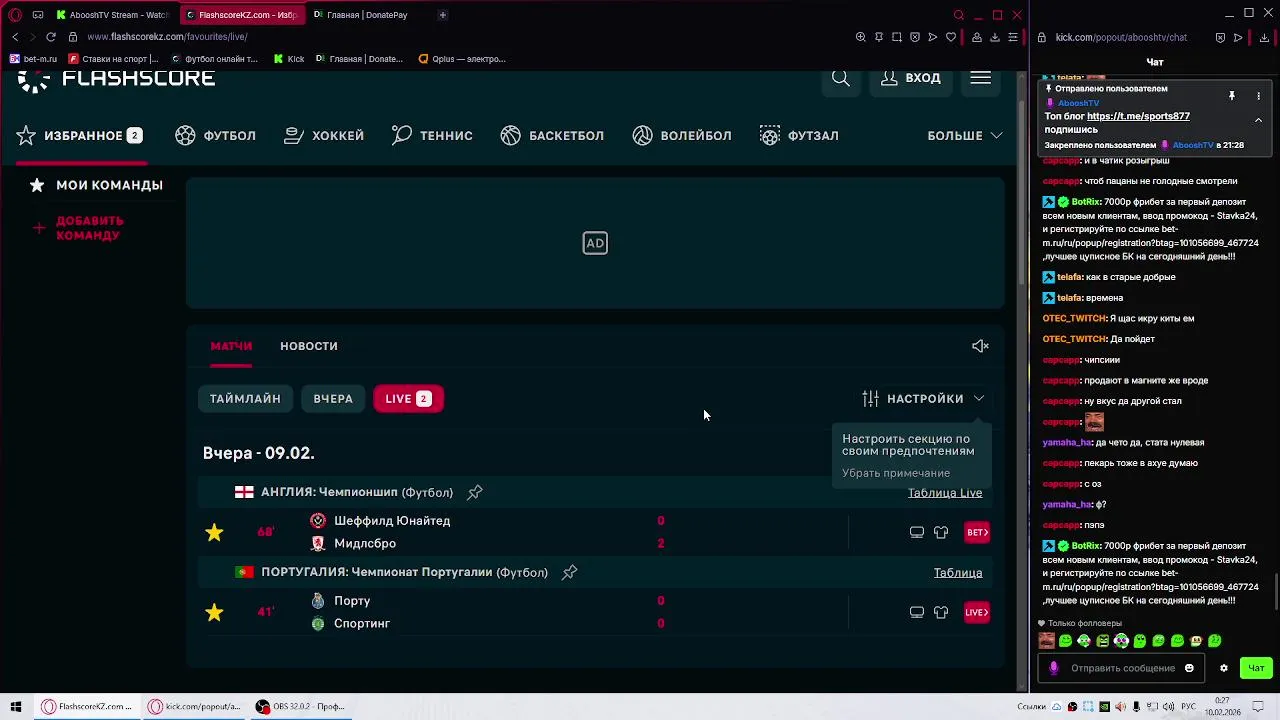Click the BET badge on the Sheffield match

[977, 532]
